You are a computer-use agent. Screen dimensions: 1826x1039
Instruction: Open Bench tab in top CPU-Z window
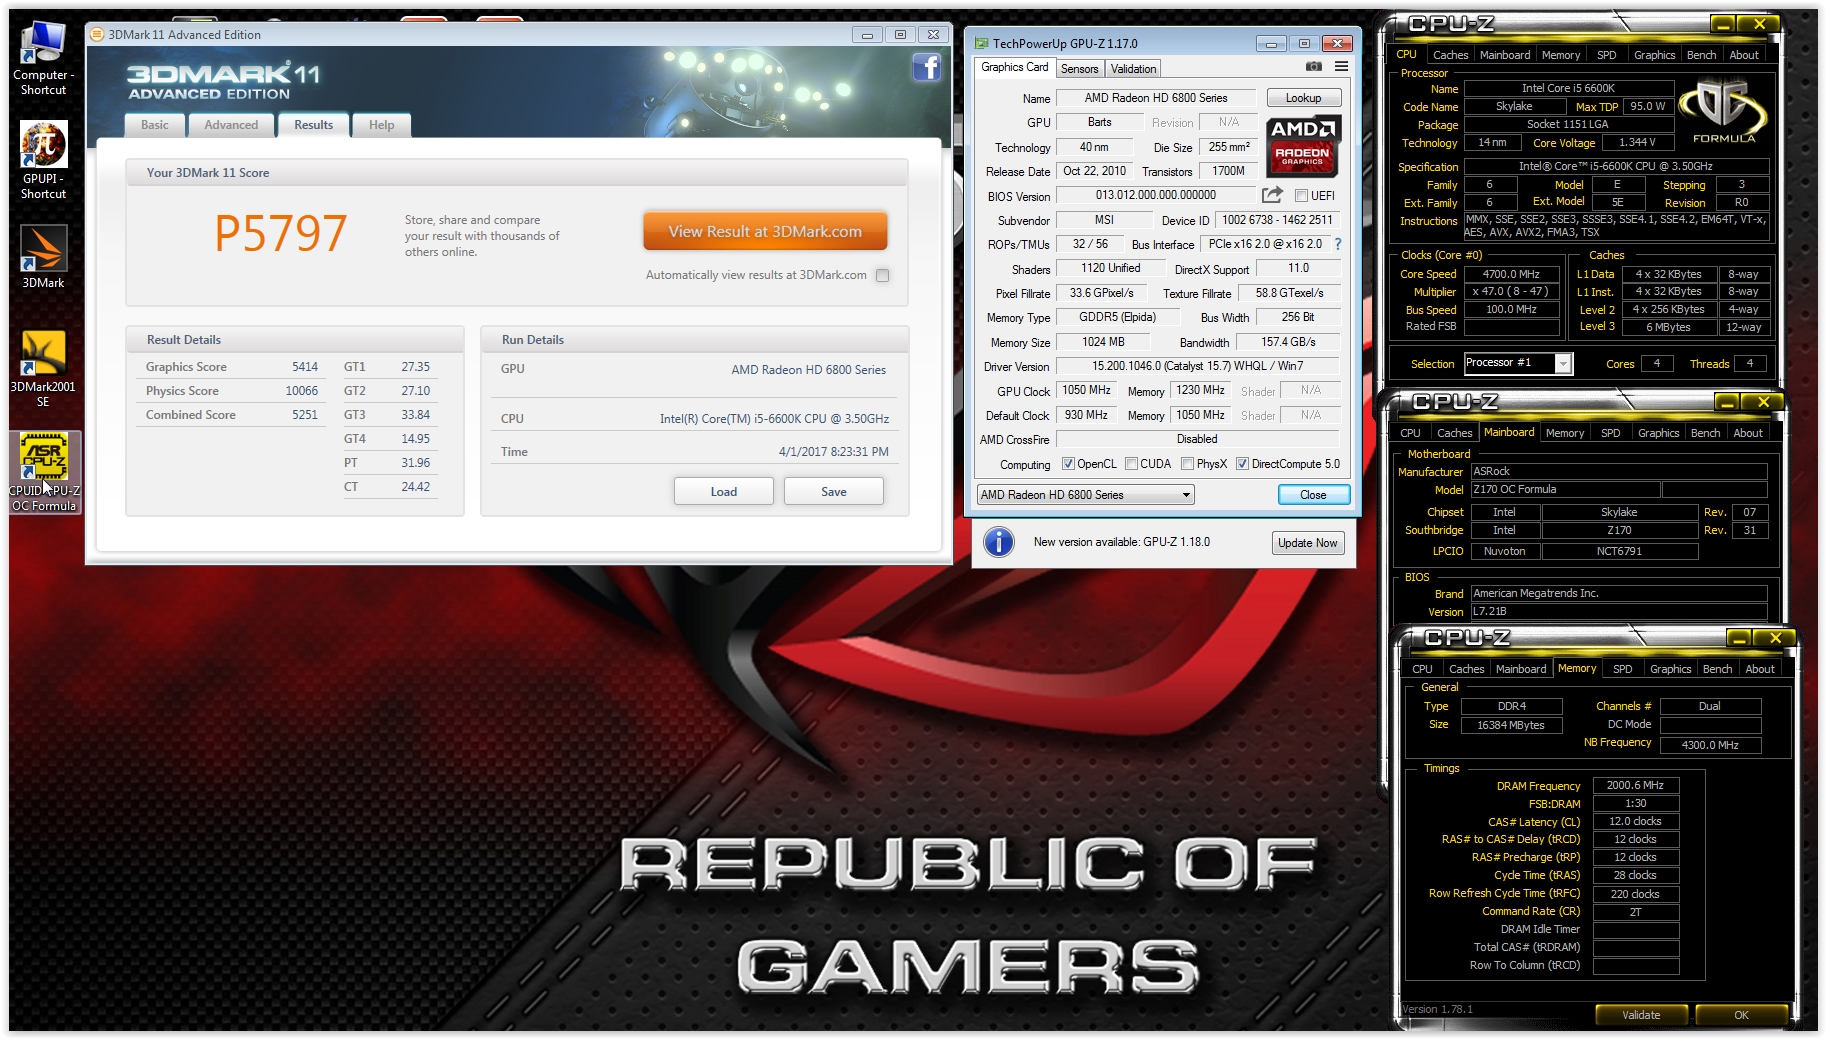1701,55
